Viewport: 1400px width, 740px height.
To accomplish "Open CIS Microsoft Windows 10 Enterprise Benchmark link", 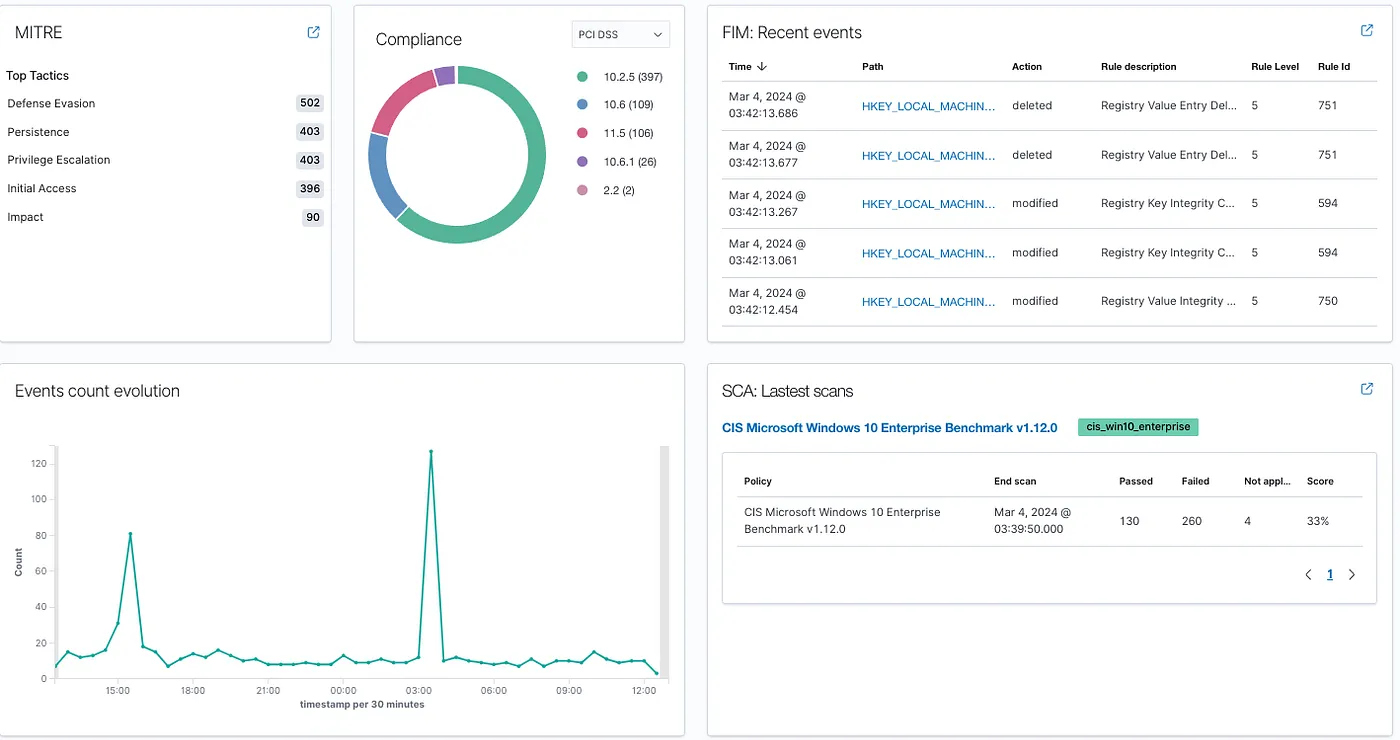I will 890,427.
